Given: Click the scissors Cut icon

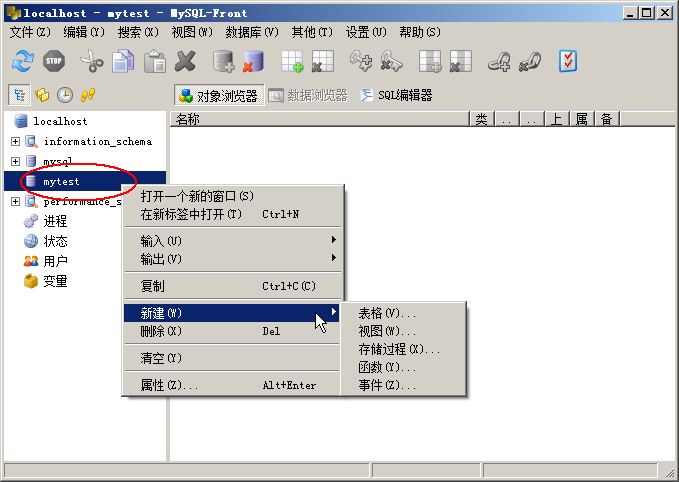Looking at the screenshot, I should (x=92, y=61).
